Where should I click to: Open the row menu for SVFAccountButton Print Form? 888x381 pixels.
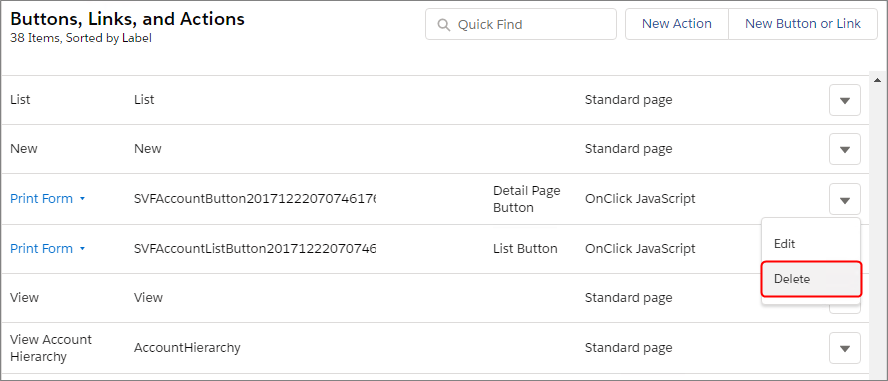[x=844, y=199]
